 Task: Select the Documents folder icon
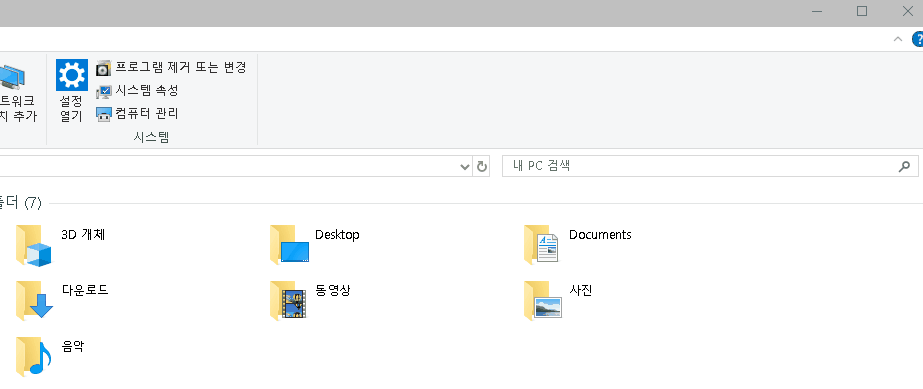pos(541,244)
